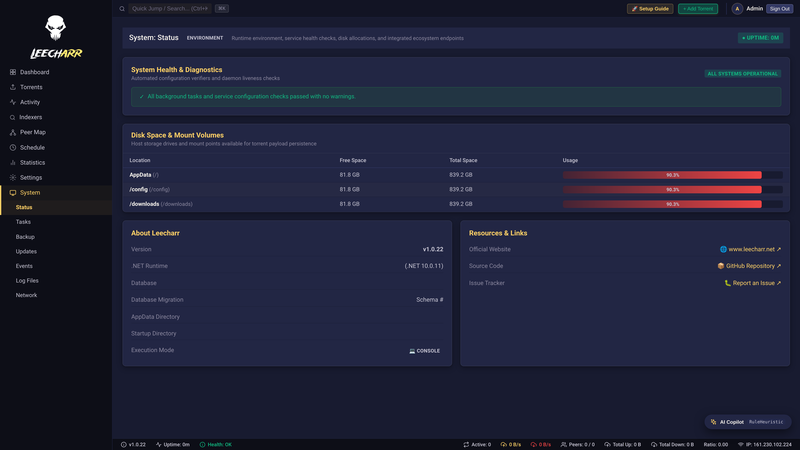Click the ALL SYSTEMS OPERATIONAL badge
Viewport: 800px width, 450px height.
point(742,74)
